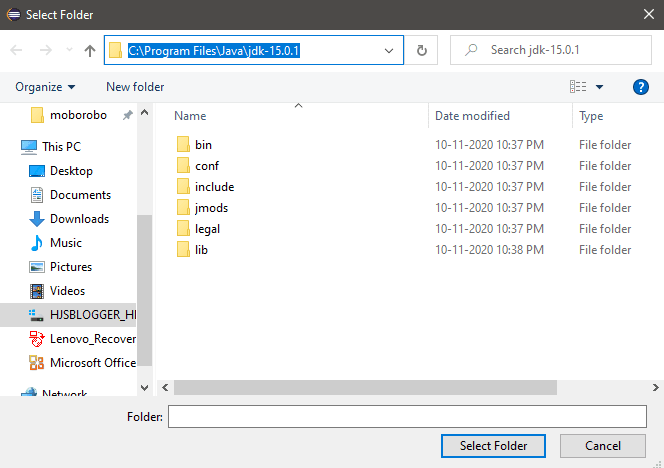
Task: Click New folder in the toolbar
Action: pyautogui.click(x=135, y=87)
